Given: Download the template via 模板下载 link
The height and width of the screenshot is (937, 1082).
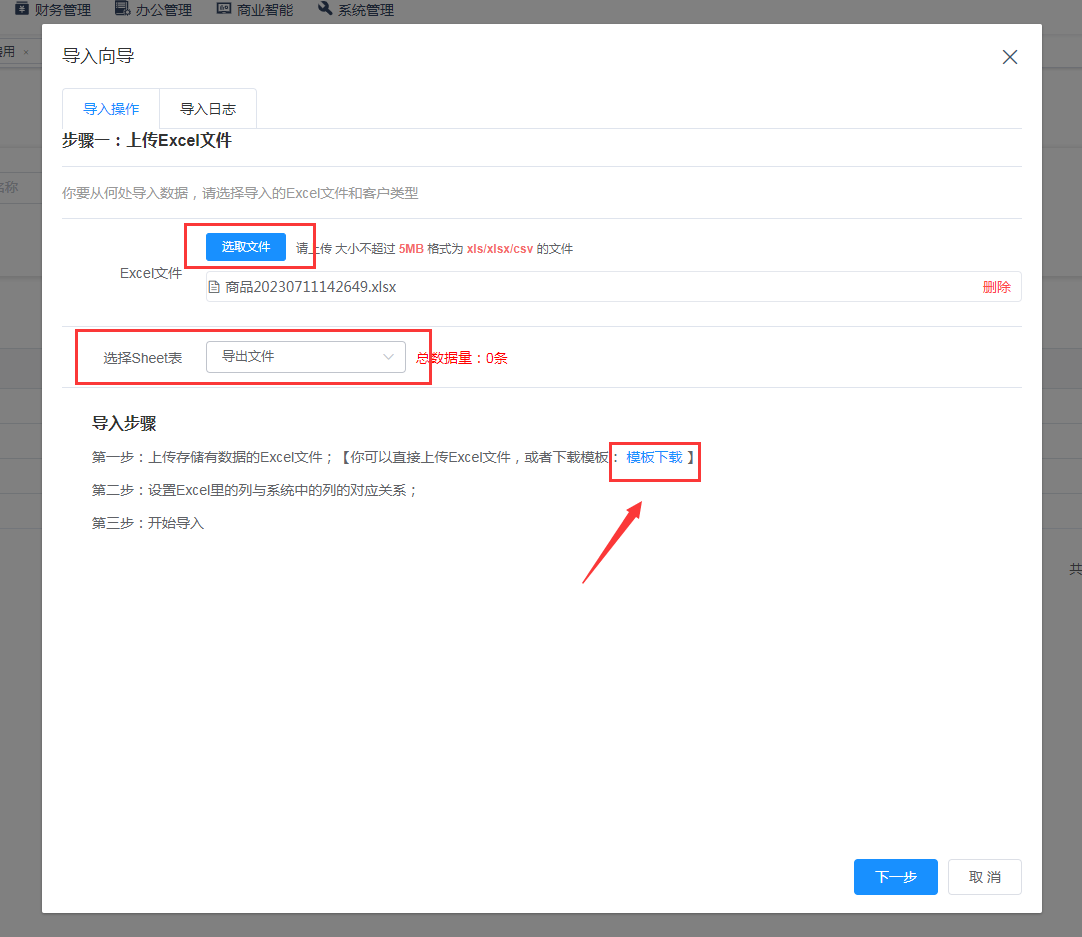Looking at the screenshot, I should 654,457.
